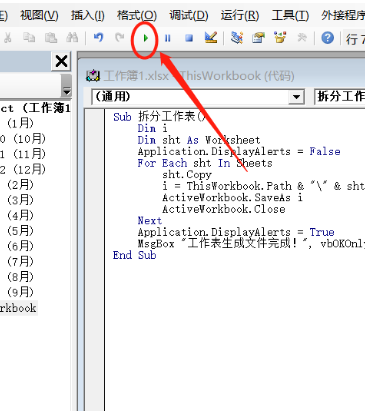Screen dimensions: 365x411
Task: Click the Toolbox icon
Action: tap(302, 38)
